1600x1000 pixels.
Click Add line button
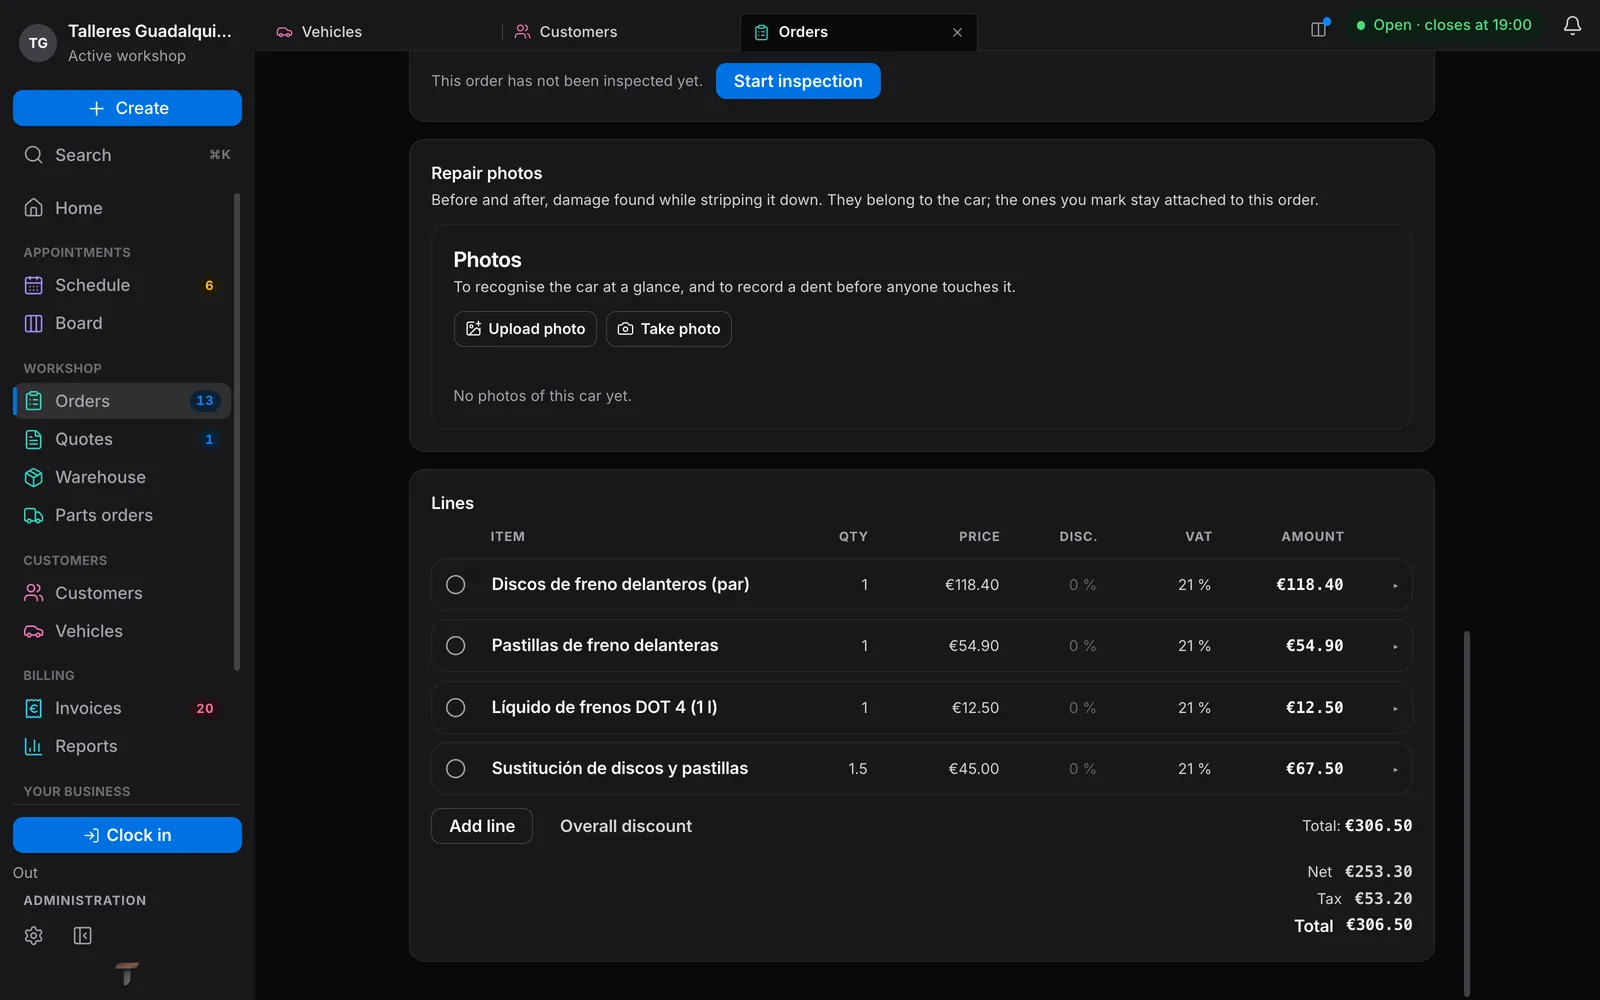click(x=482, y=826)
